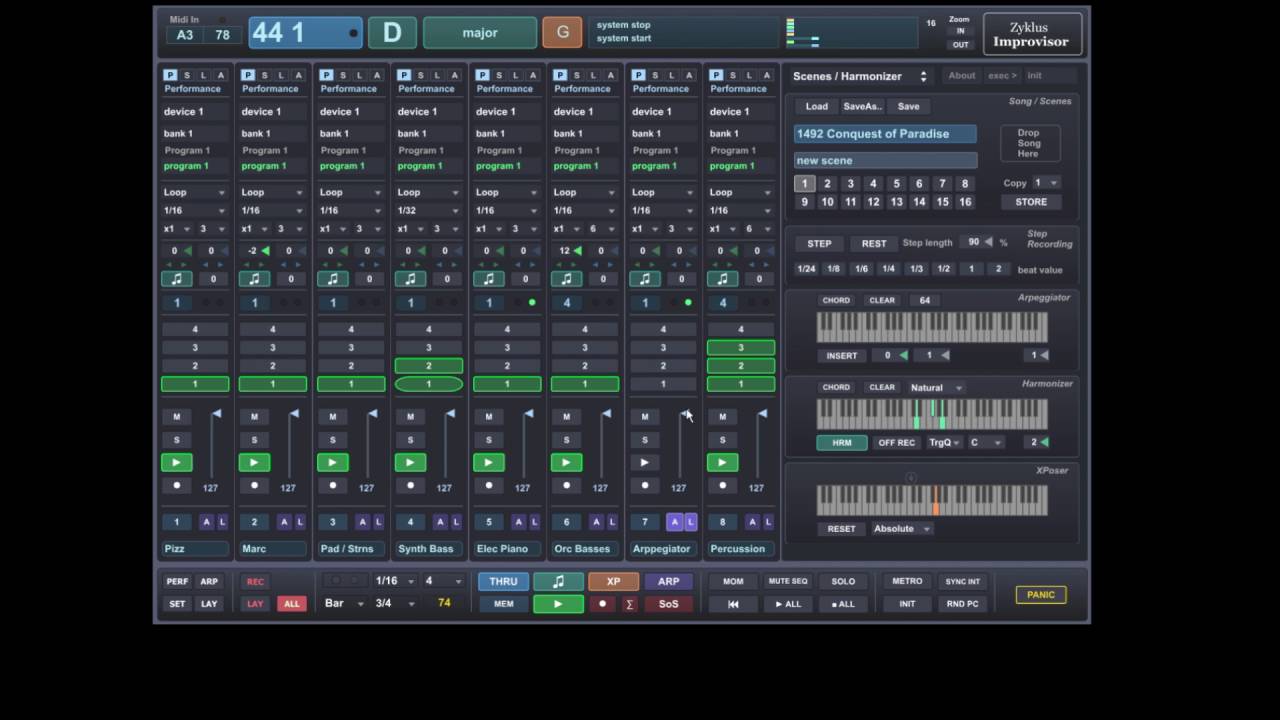Select the A tab on the Synth Bass track
The height and width of the screenshot is (720, 1280).
[455, 75]
